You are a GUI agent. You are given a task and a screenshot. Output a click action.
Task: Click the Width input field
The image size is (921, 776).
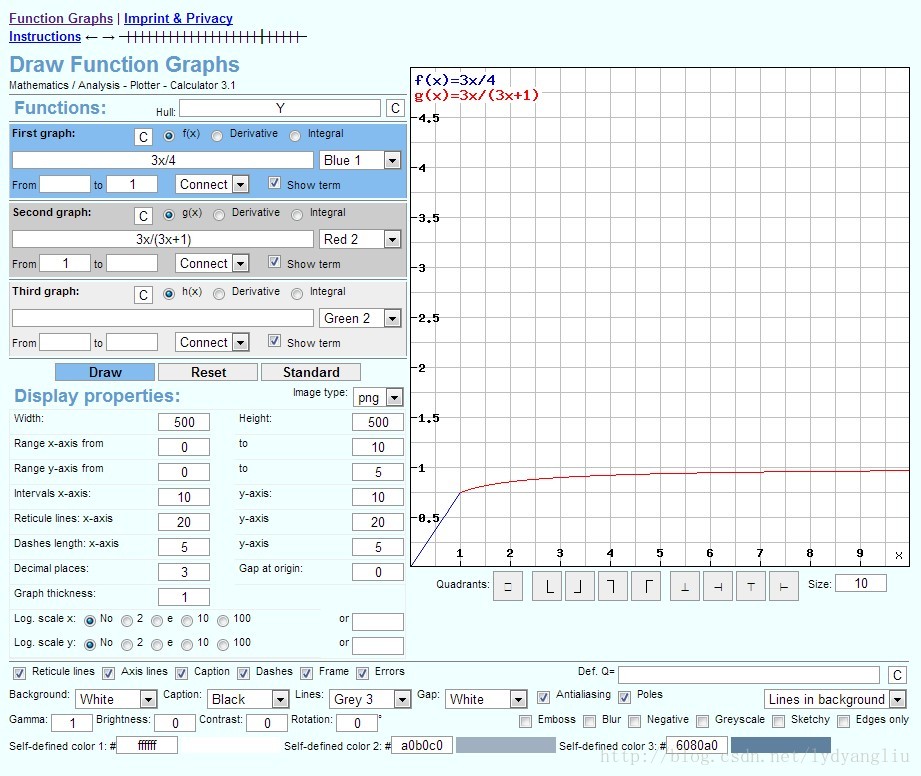[x=184, y=422]
